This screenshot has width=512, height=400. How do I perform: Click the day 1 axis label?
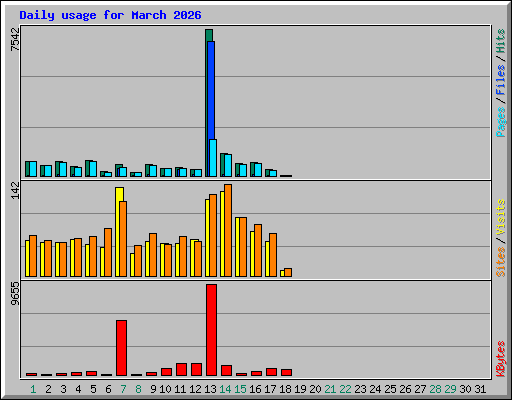tap(33, 389)
